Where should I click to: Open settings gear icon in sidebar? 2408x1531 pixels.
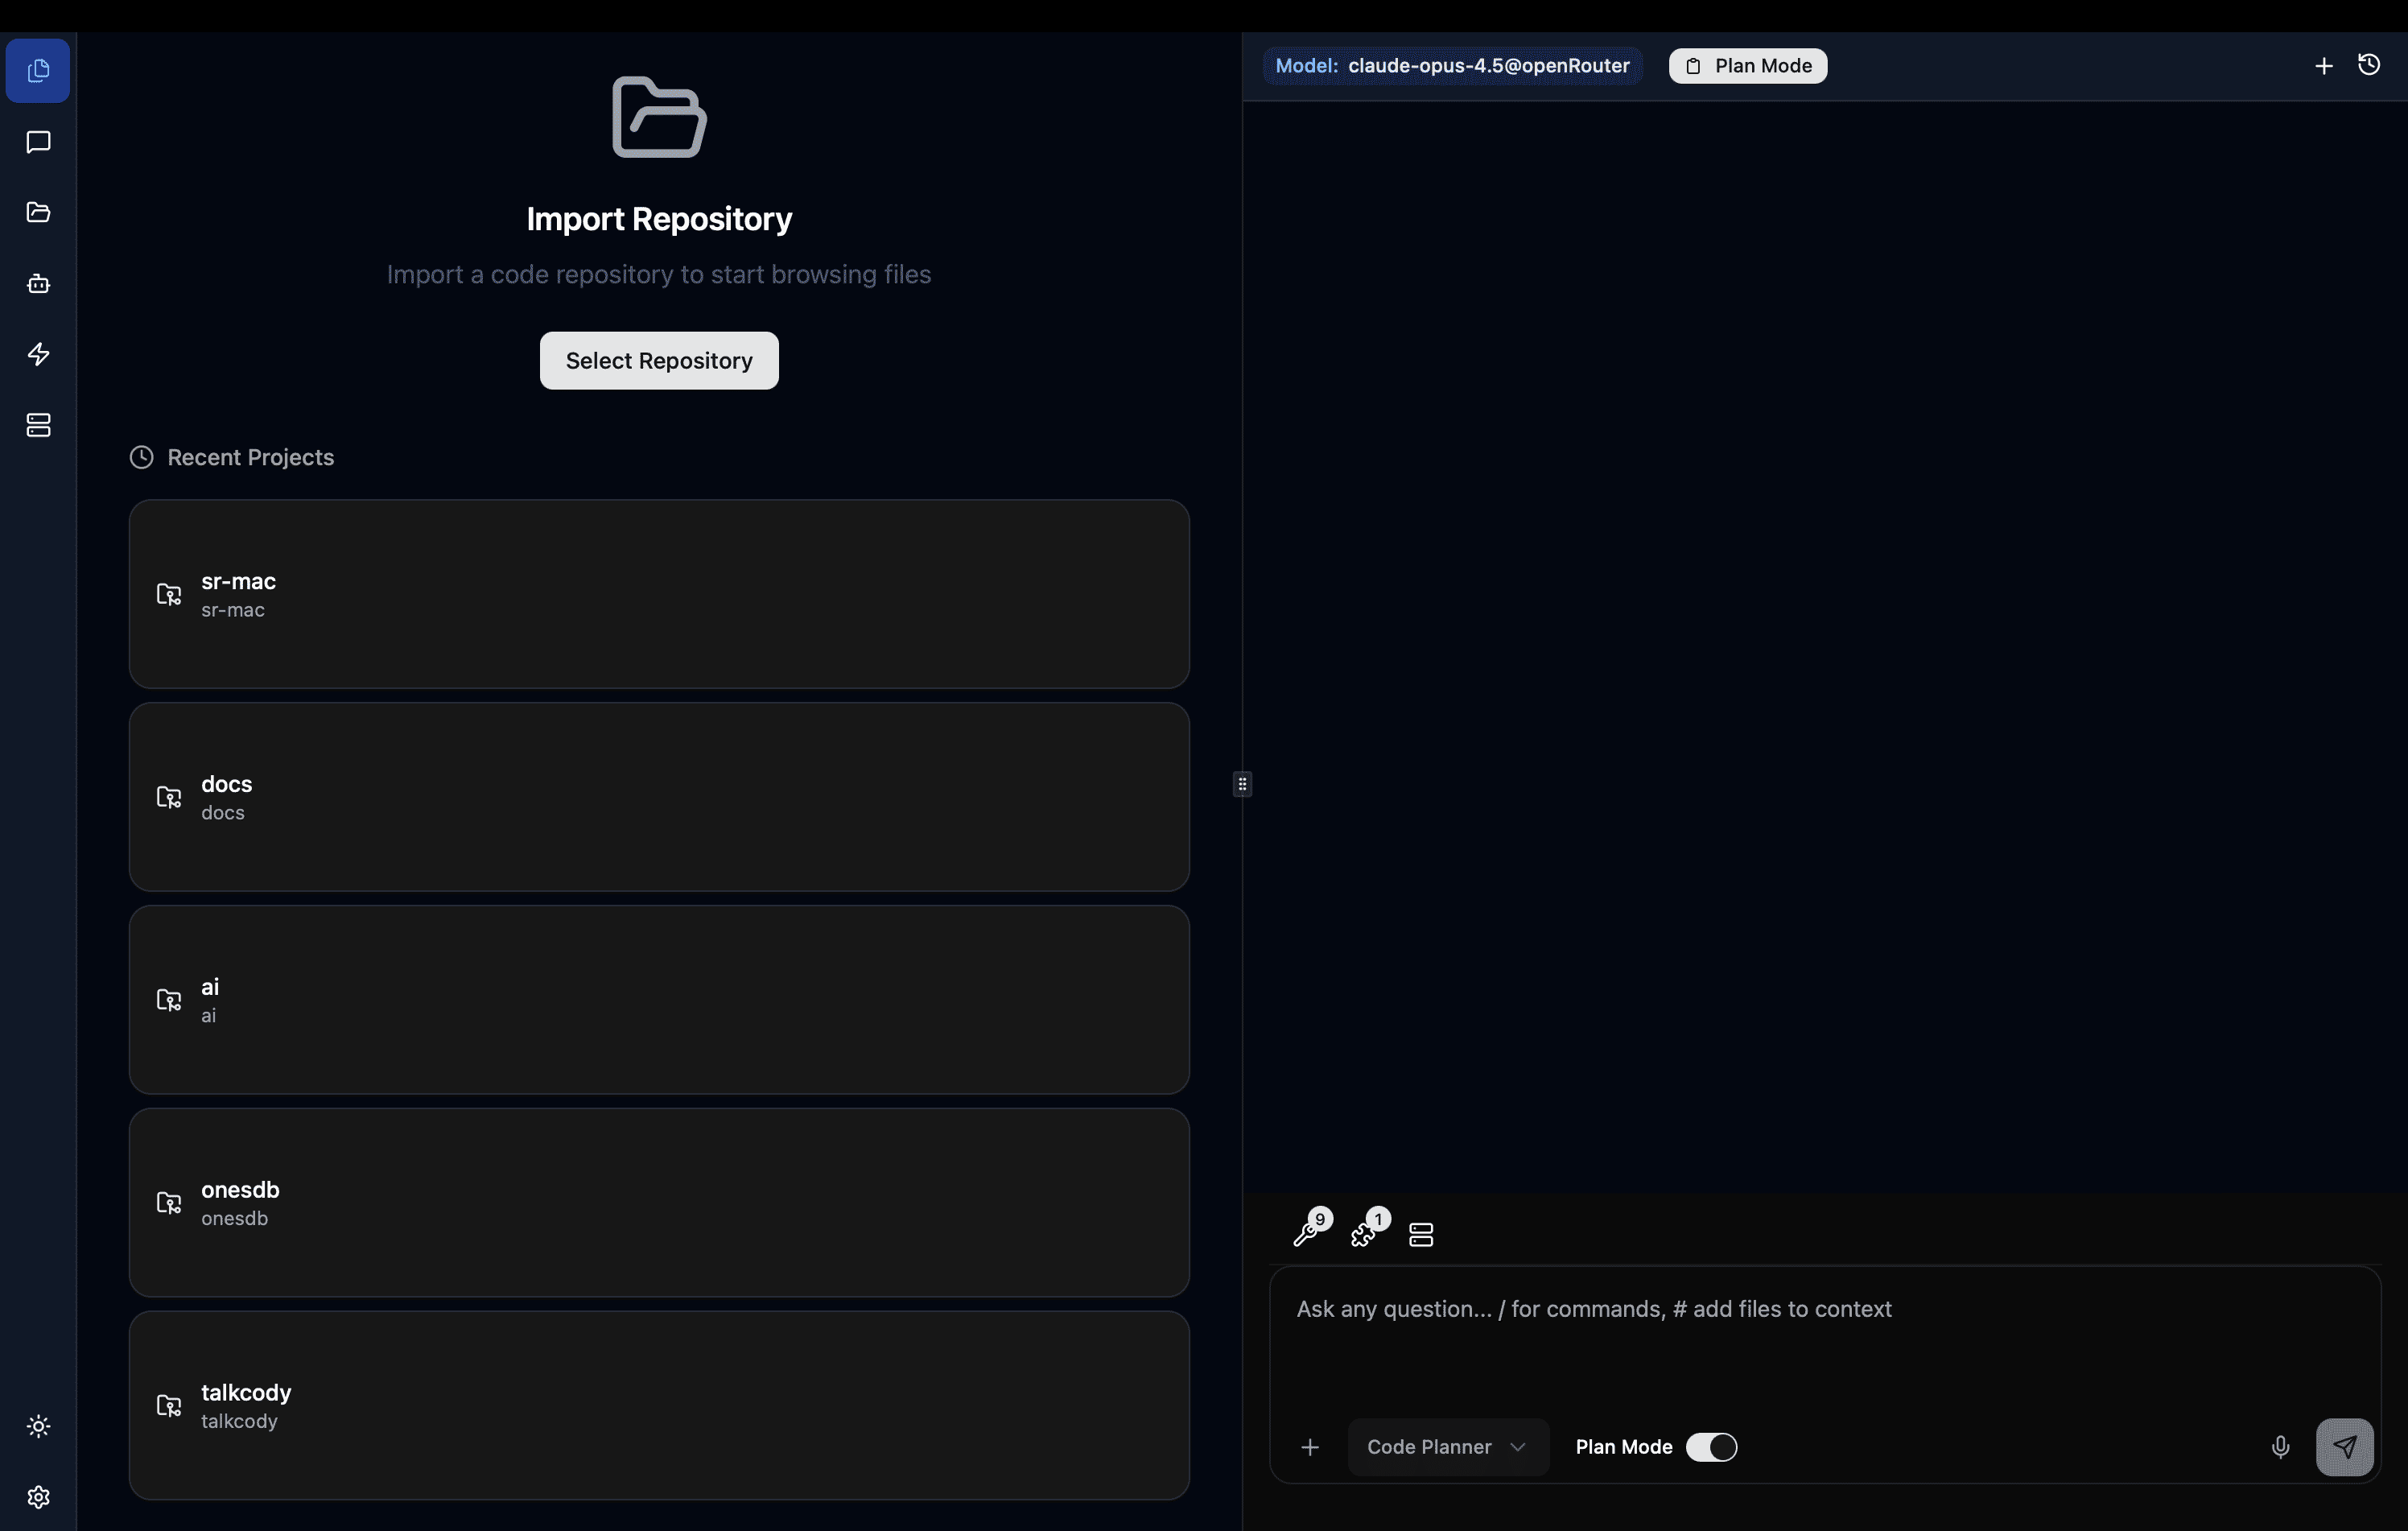coord(38,1497)
